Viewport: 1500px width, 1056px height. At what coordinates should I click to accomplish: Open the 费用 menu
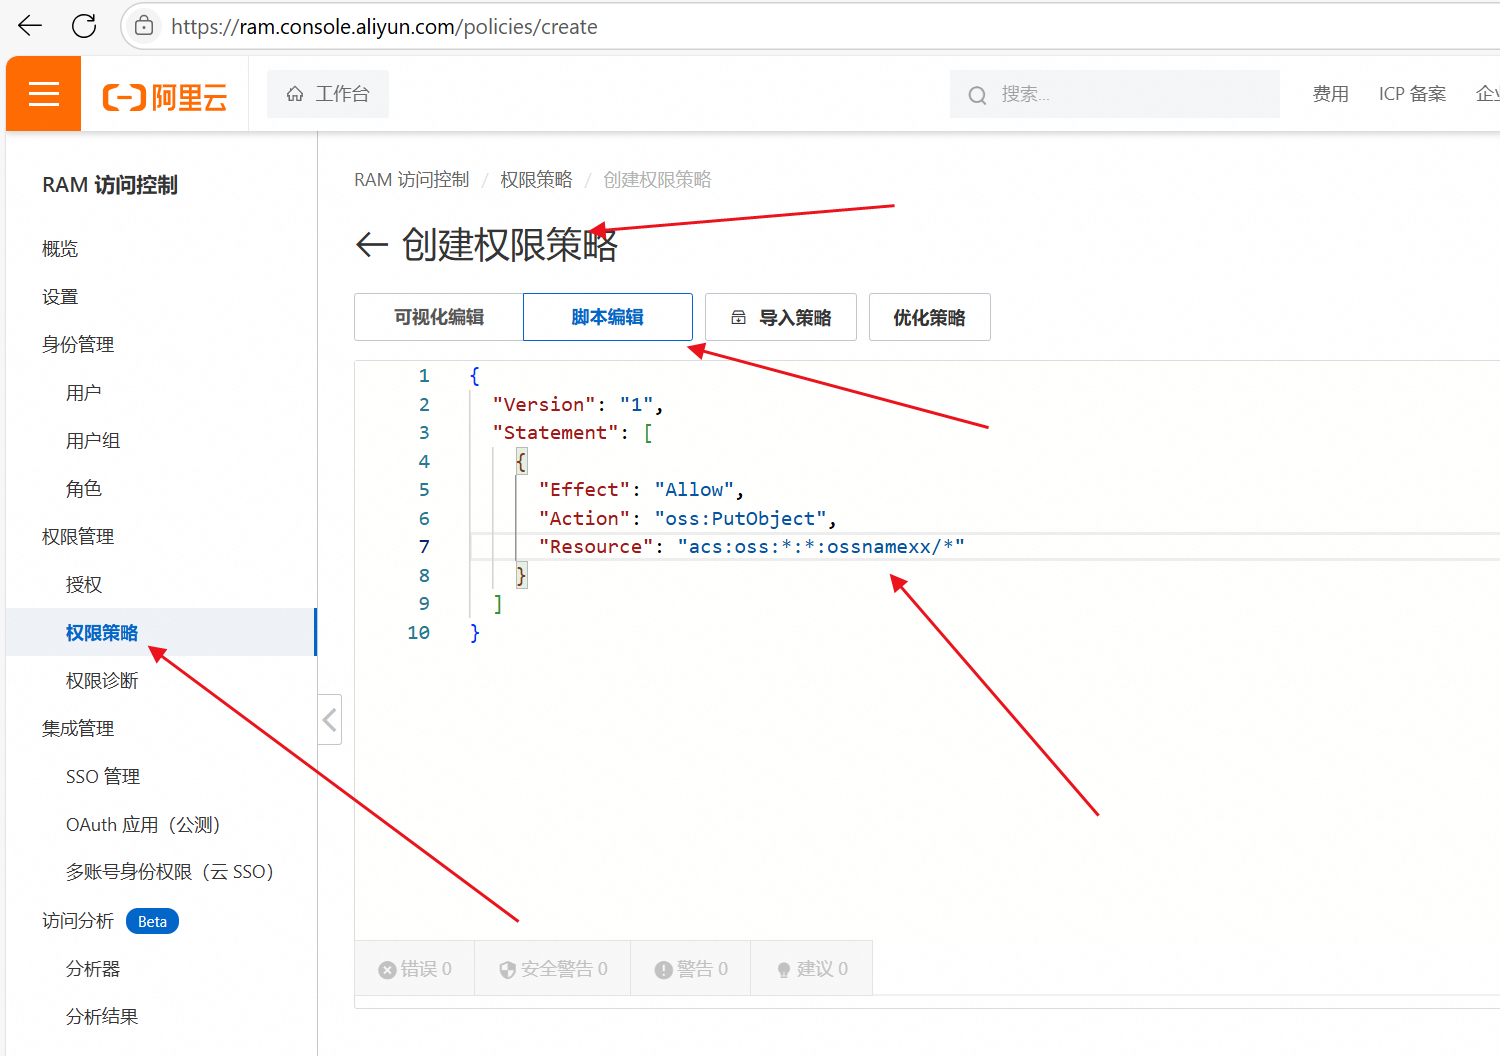(x=1330, y=94)
